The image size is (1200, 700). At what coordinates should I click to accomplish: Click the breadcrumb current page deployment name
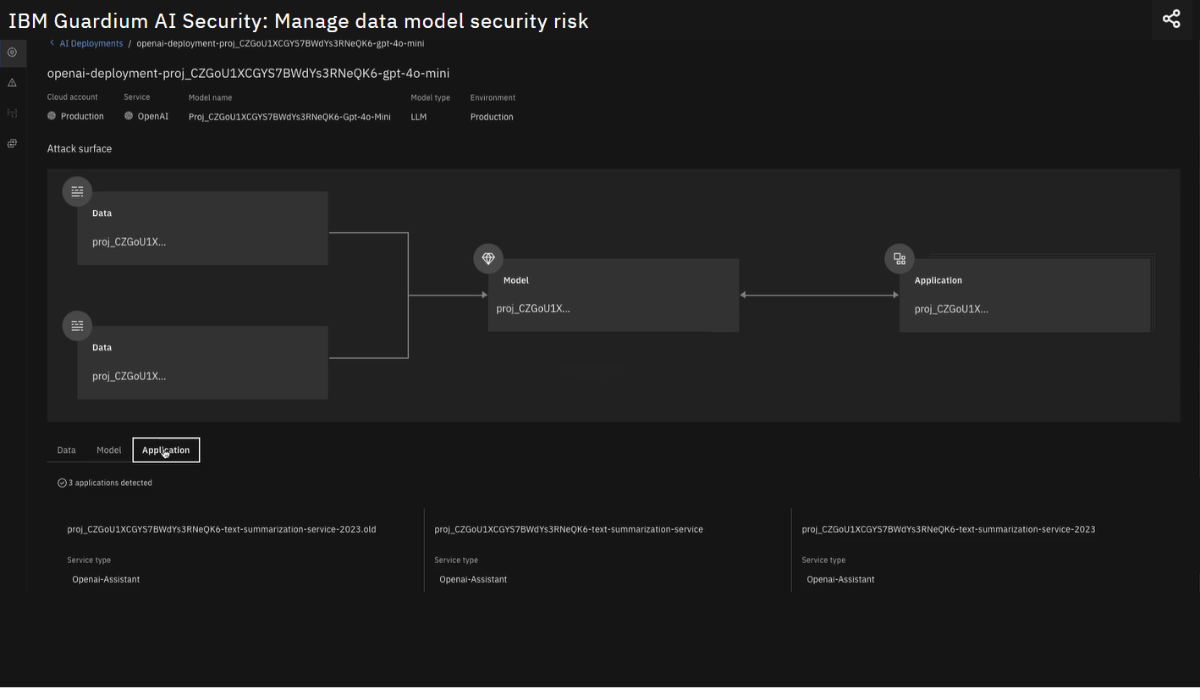coord(280,43)
